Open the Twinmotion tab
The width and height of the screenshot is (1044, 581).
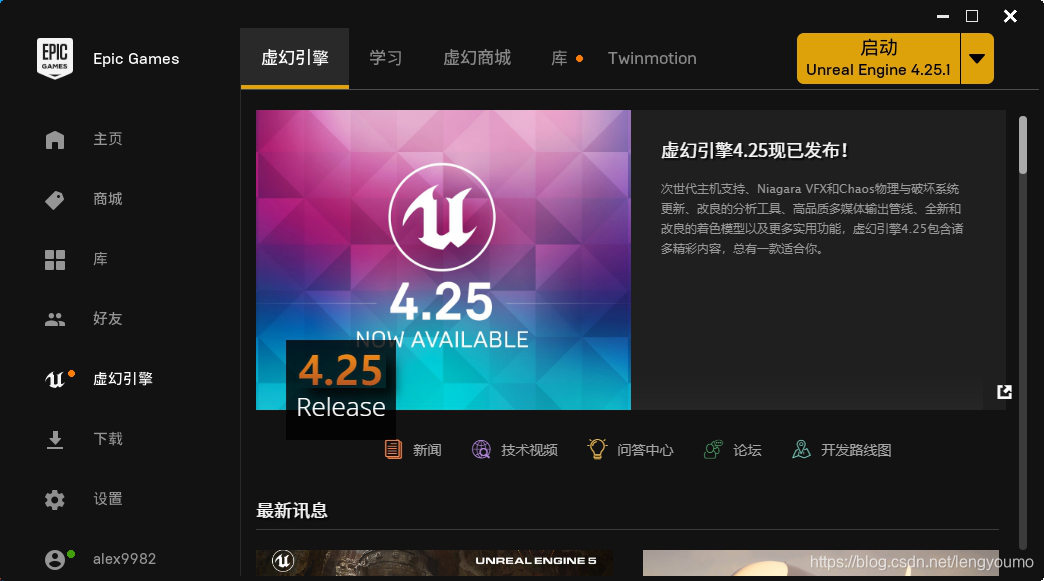[x=652, y=58]
